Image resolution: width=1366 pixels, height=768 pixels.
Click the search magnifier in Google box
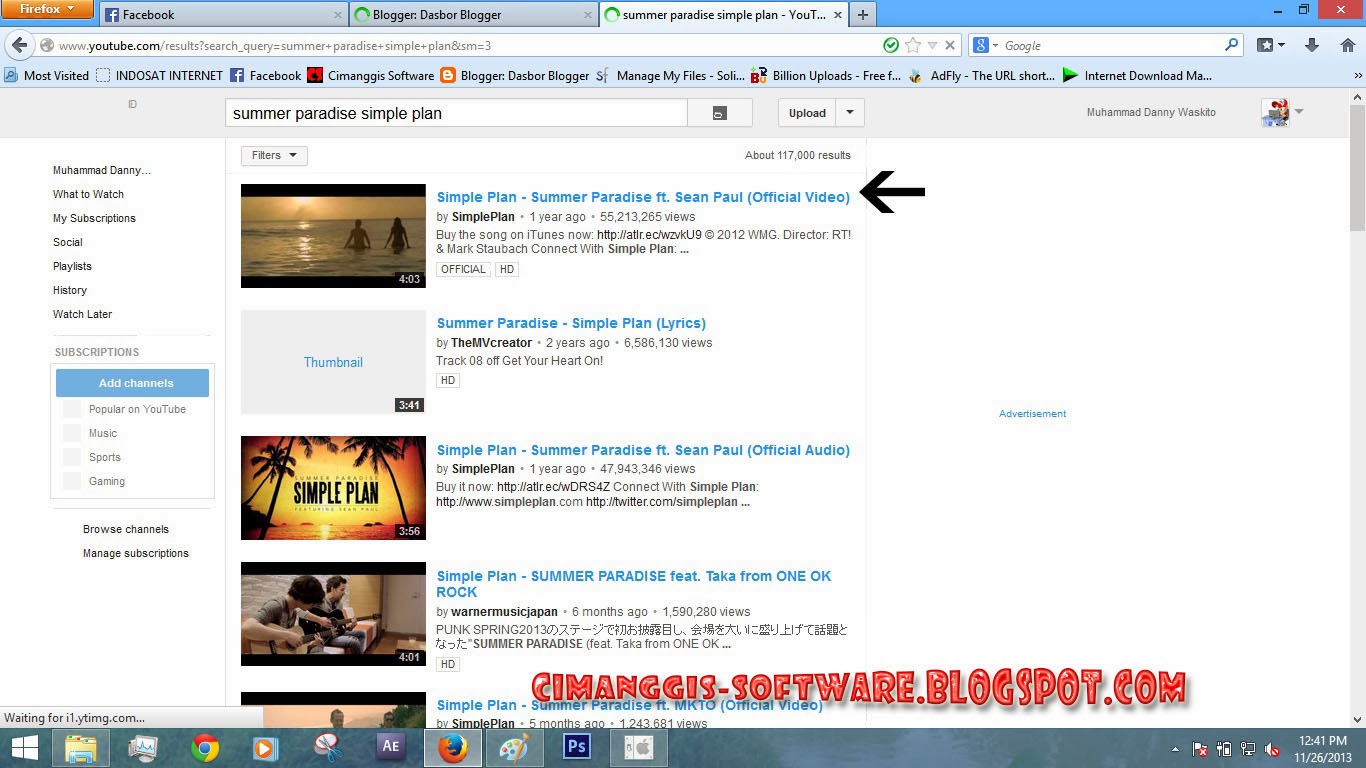(x=1231, y=45)
